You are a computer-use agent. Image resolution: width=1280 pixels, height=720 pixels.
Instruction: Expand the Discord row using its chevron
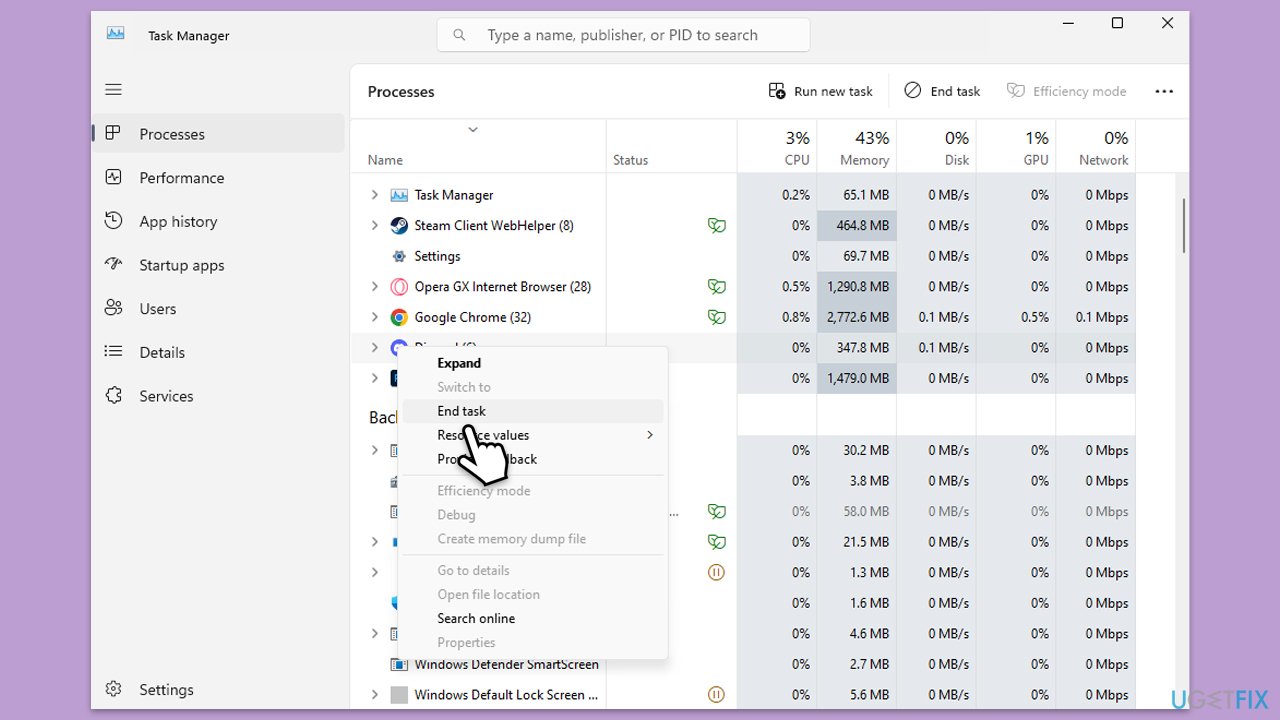pos(375,348)
